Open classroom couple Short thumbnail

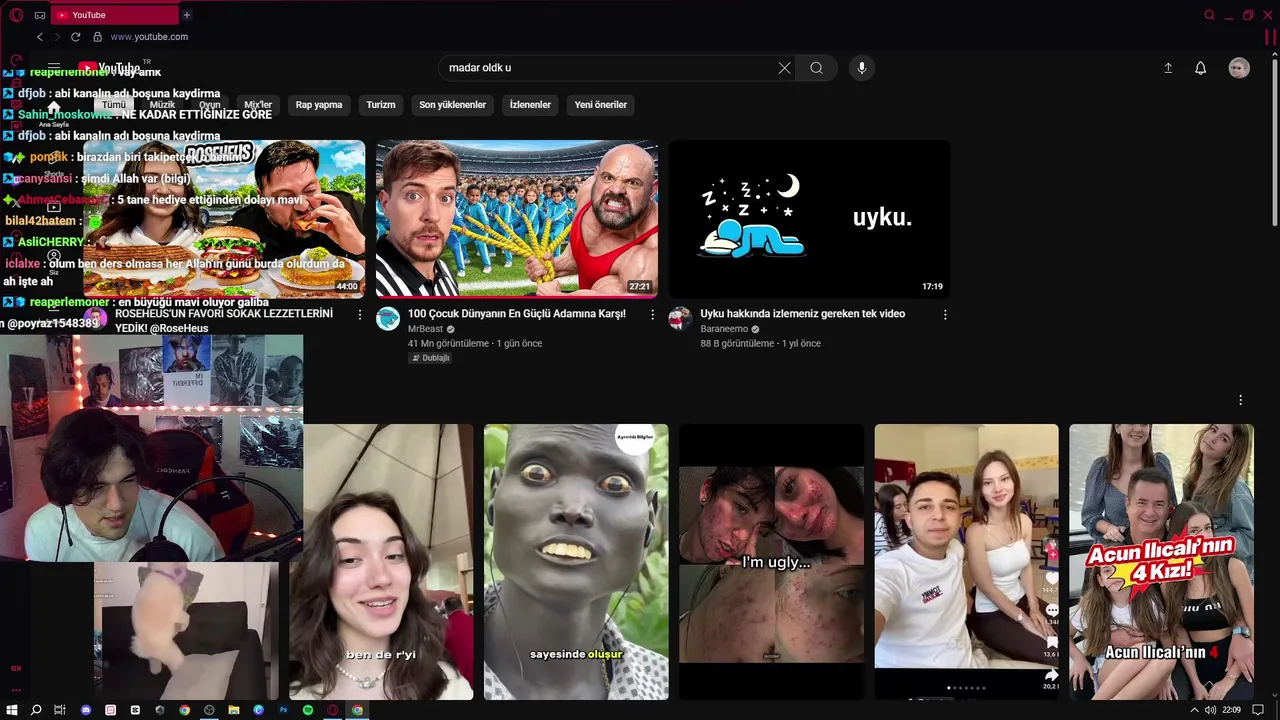point(966,562)
